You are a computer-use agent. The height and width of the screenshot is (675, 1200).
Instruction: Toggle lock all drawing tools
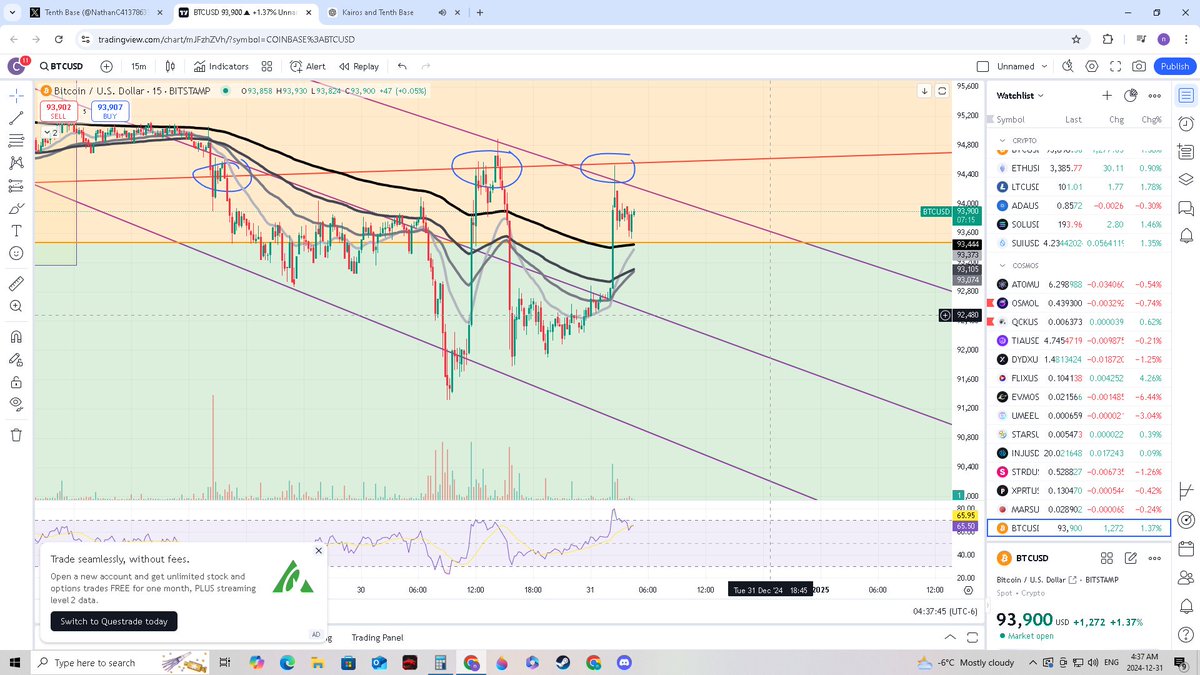(x=16, y=381)
